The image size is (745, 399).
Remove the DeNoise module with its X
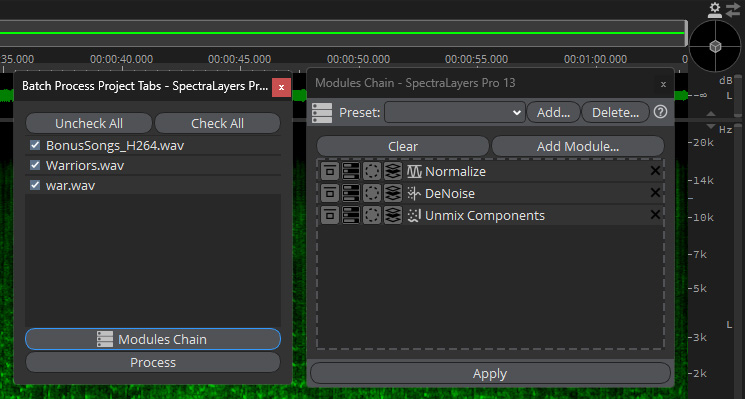click(x=655, y=192)
